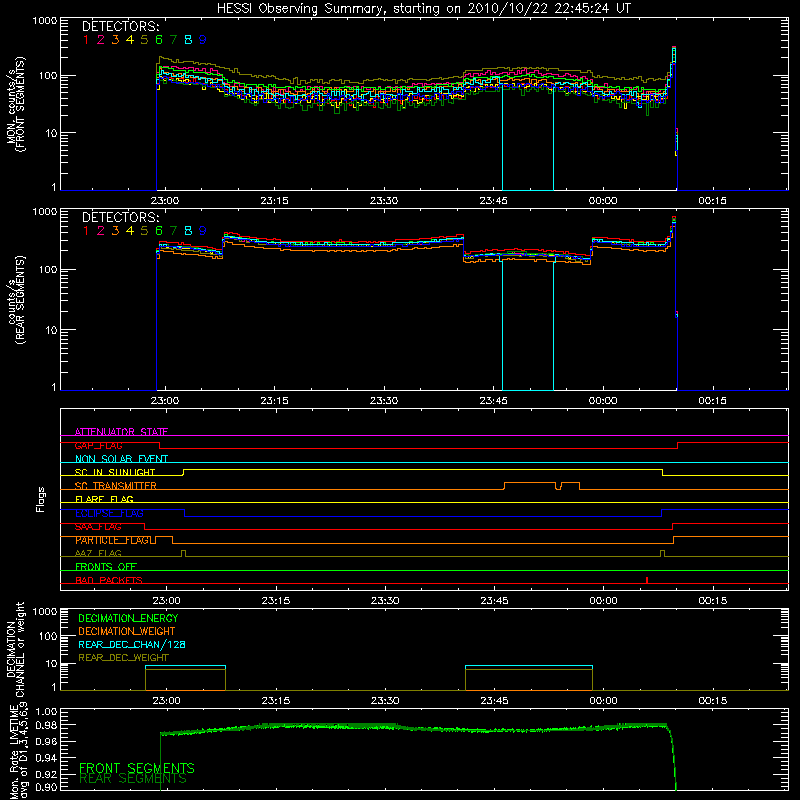The width and height of the screenshot is (800, 800).
Task: Click the DETECTORS label in the front segments plot
Action: tap(120, 26)
